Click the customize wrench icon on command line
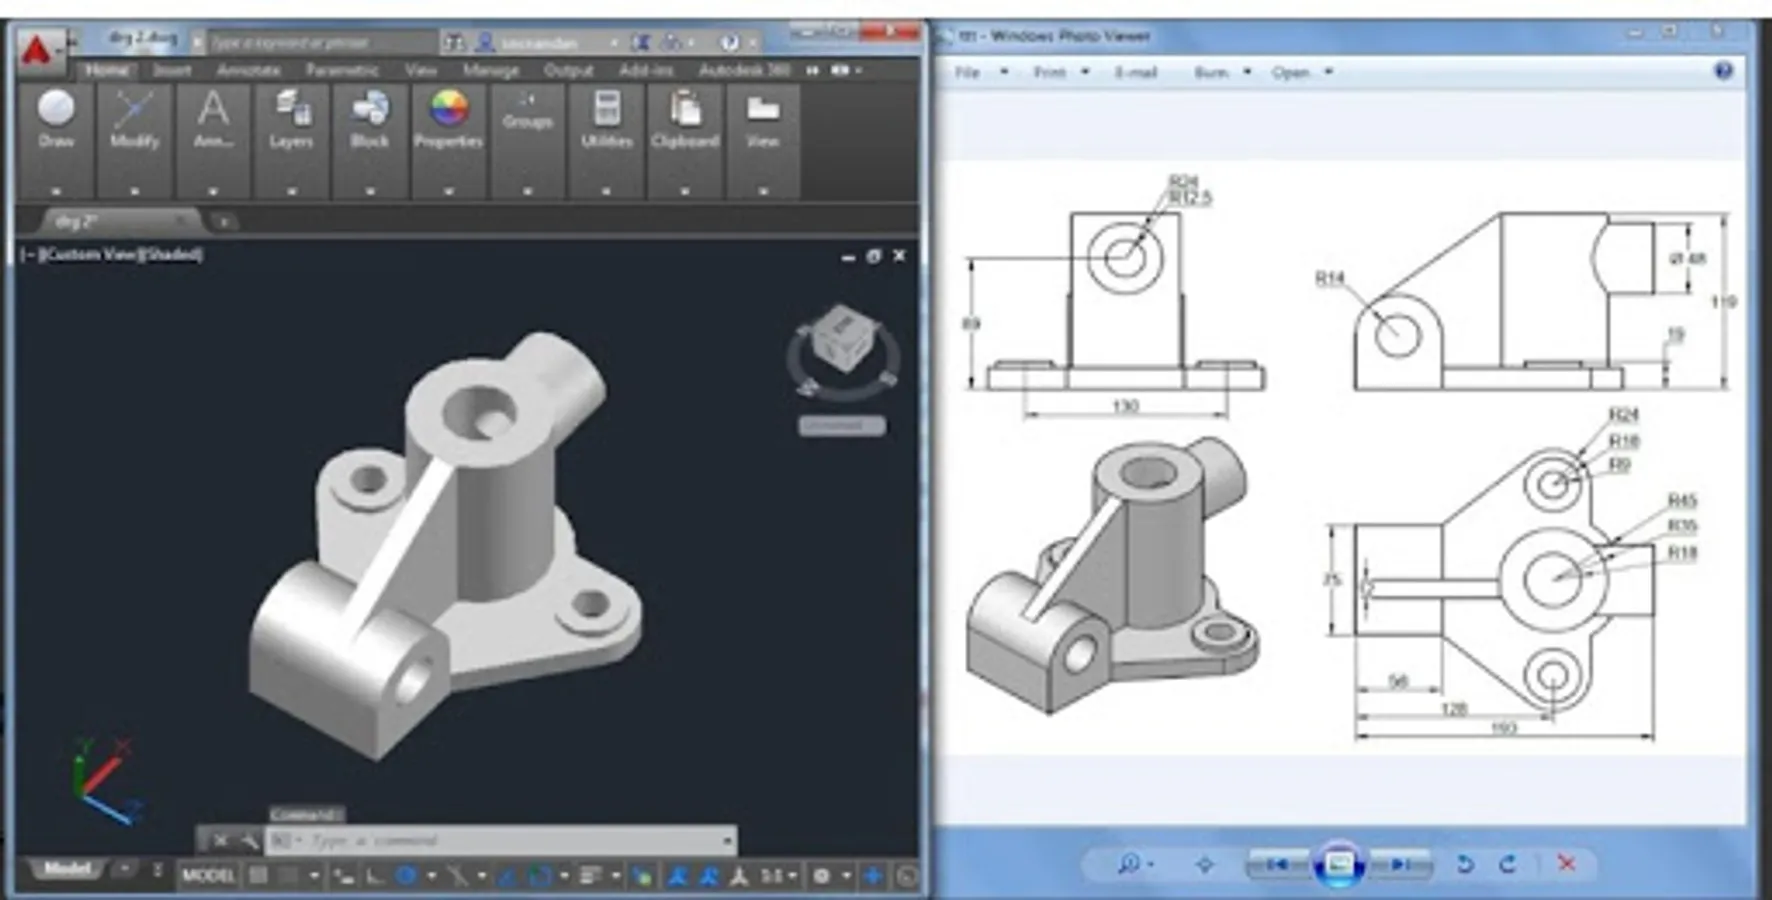The width and height of the screenshot is (1772, 900). point(248,841)
